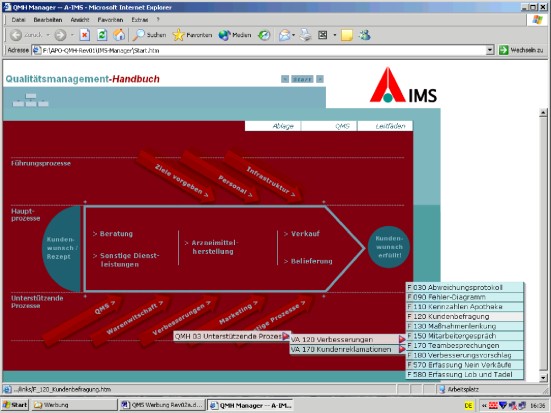Click the address bar URL field
Image resolution: width=551 pixels, height=413 pixels.
coord(259,50)
